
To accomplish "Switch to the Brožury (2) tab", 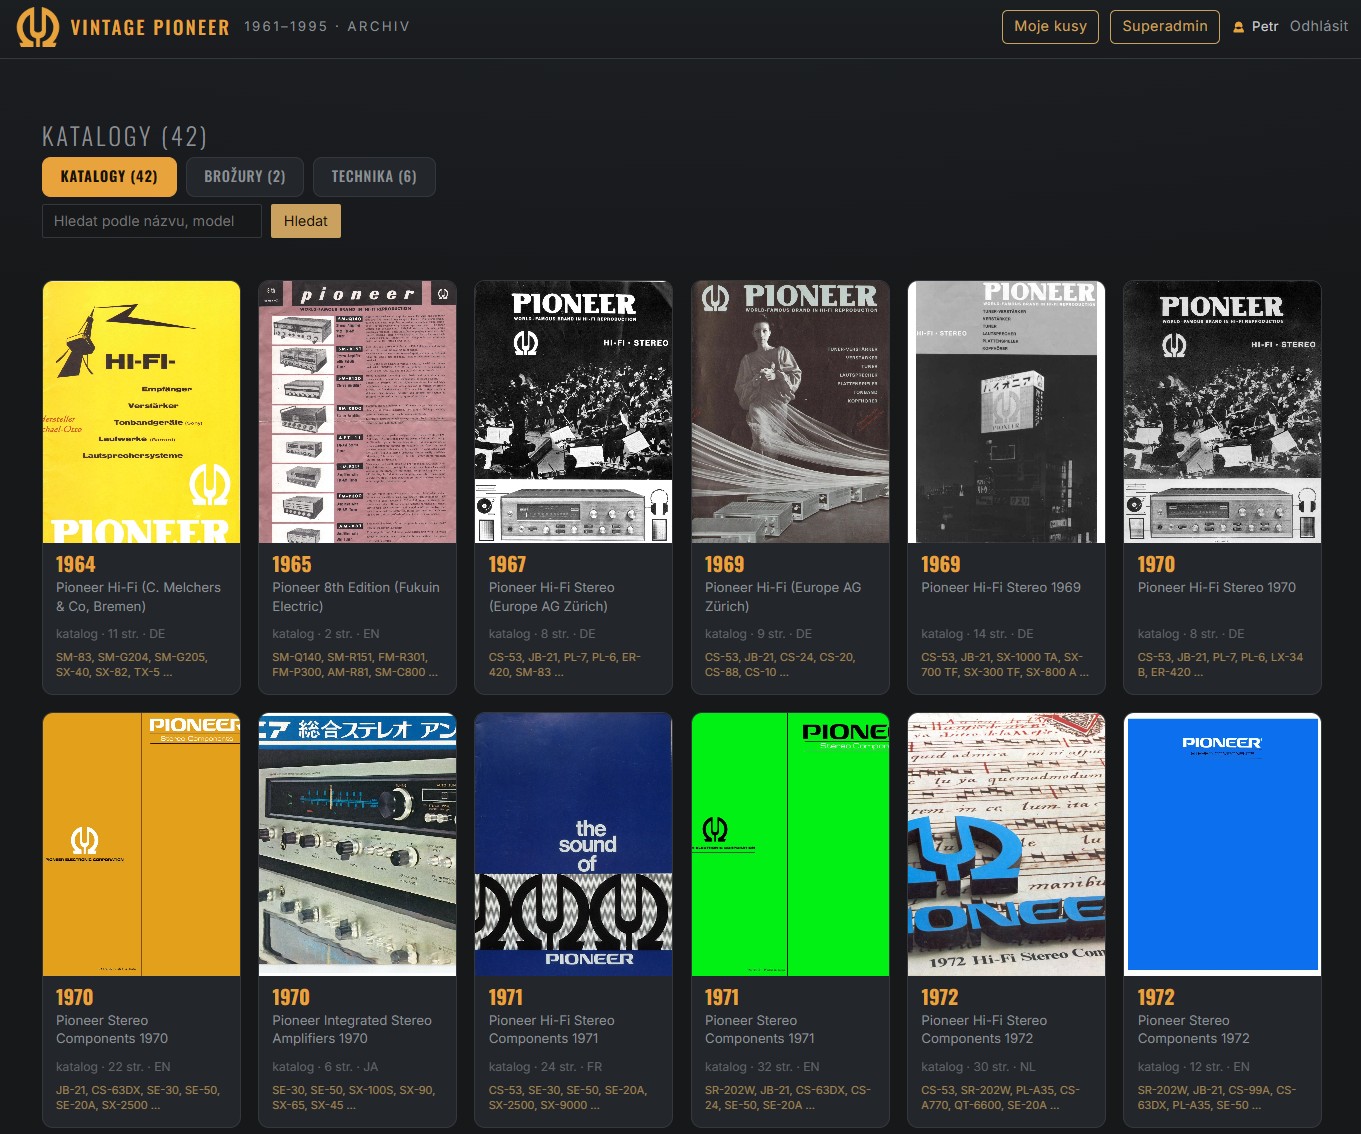I will pyautogui.click(x=245, y=177).
